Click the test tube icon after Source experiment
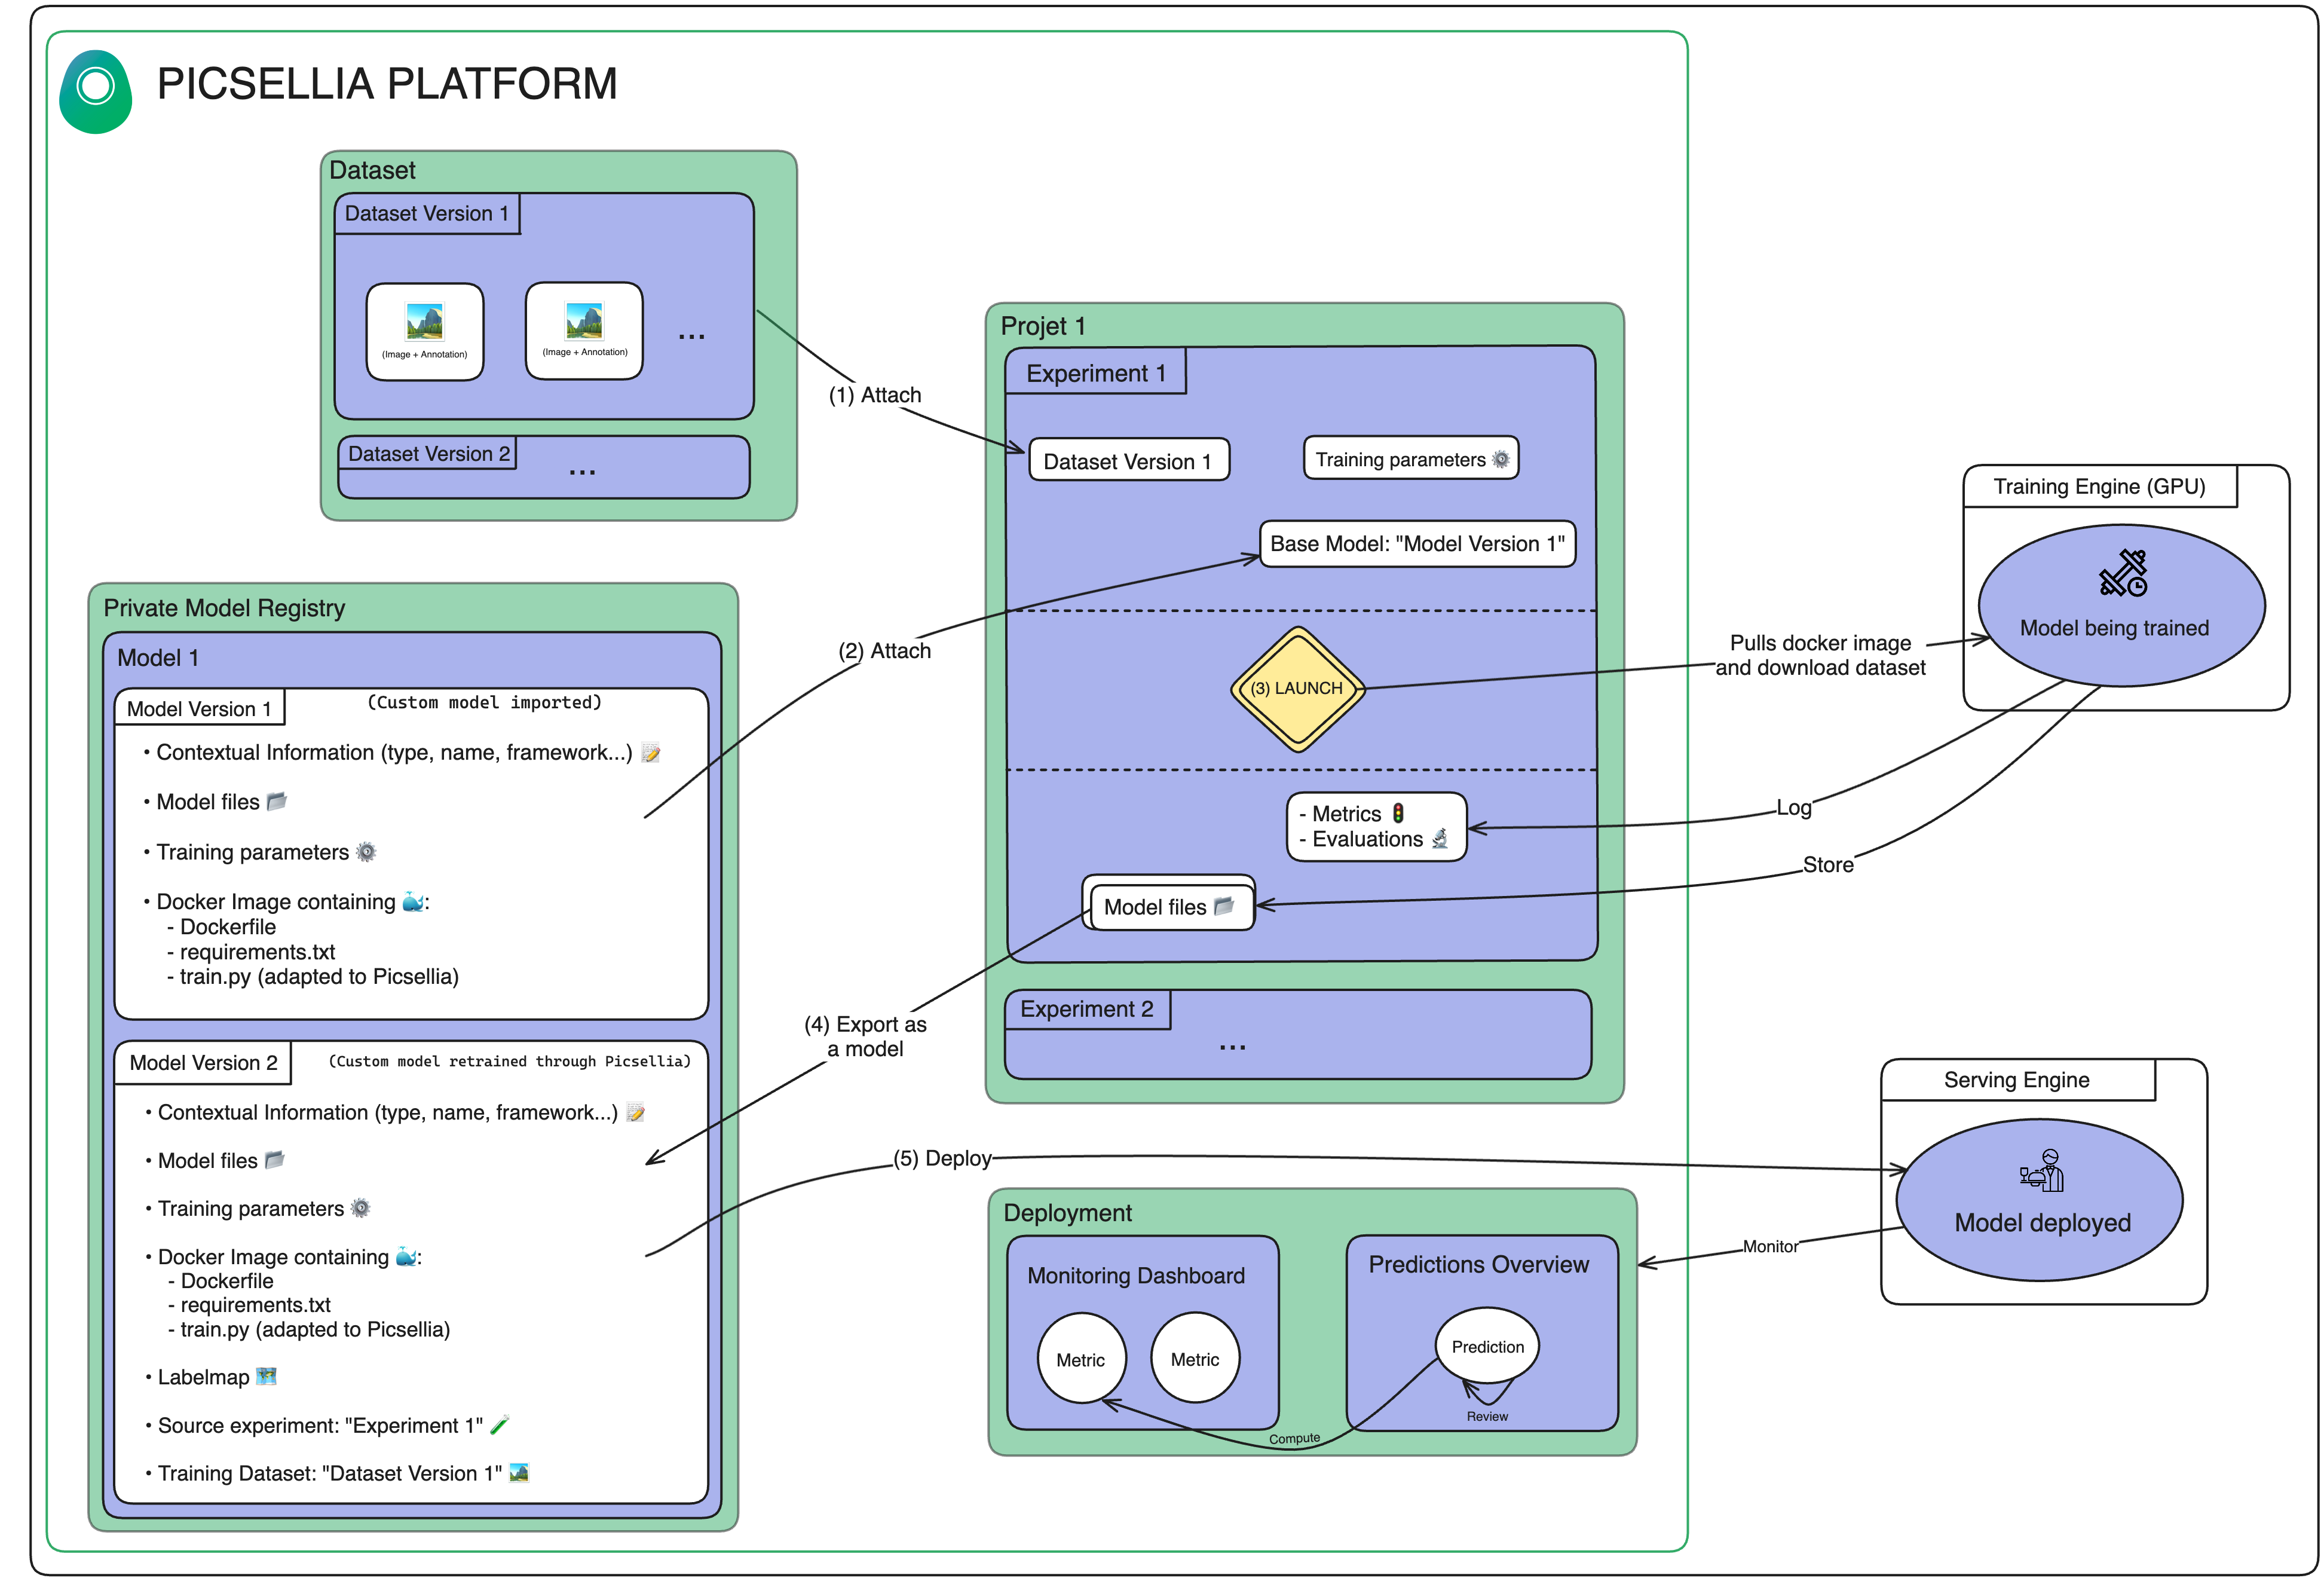This screenshot has width=2324, height=1581. pyautogui.click(x=499, y=1424)
